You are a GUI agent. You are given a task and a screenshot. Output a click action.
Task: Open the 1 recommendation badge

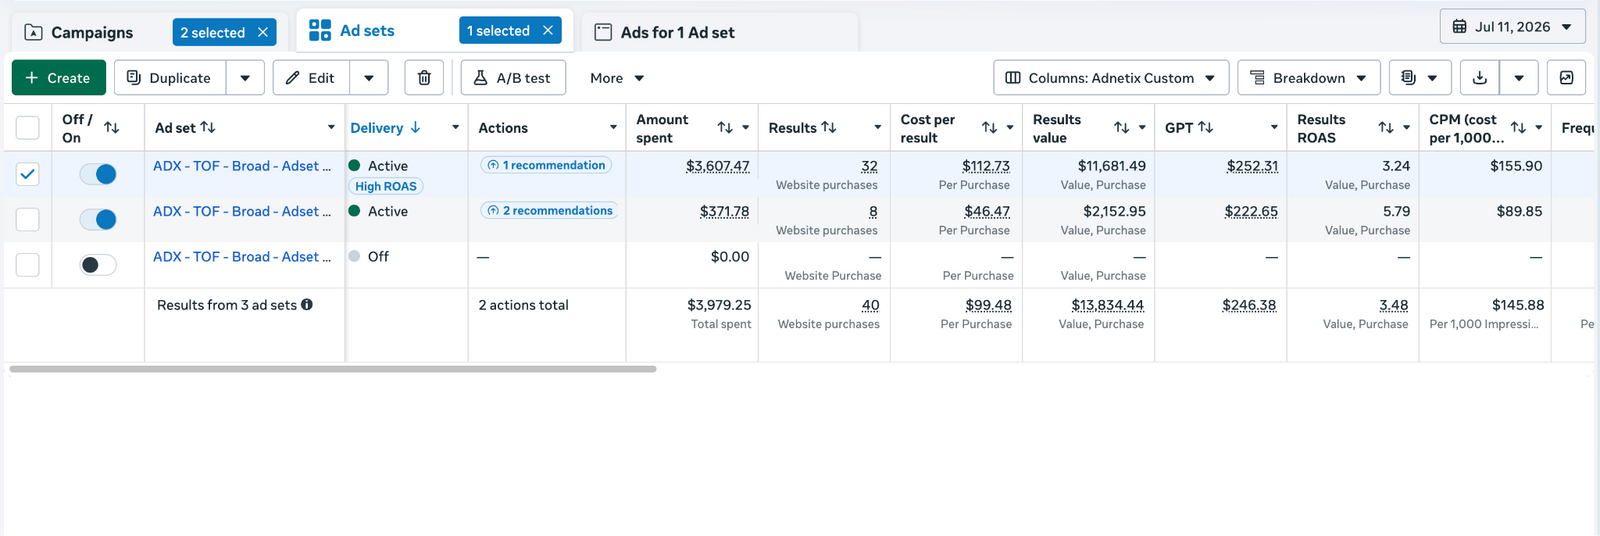pos(546,165)
